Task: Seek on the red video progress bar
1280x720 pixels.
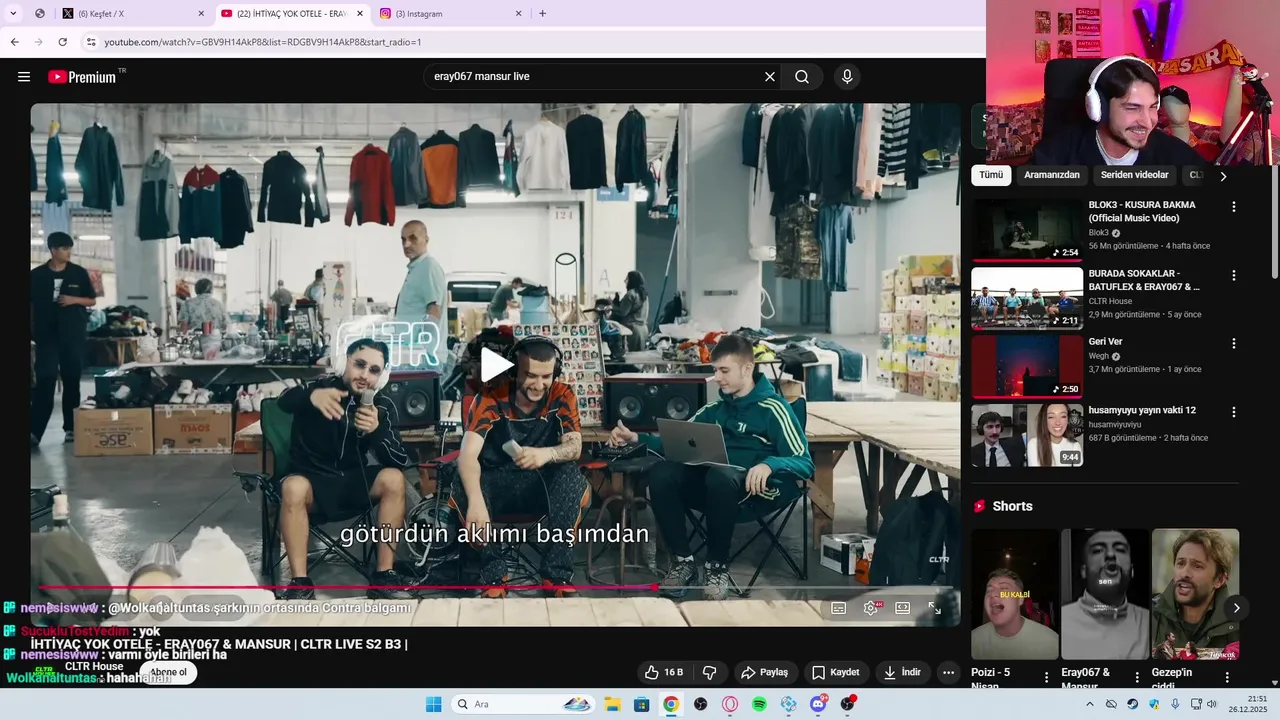Action: point(496,588)
